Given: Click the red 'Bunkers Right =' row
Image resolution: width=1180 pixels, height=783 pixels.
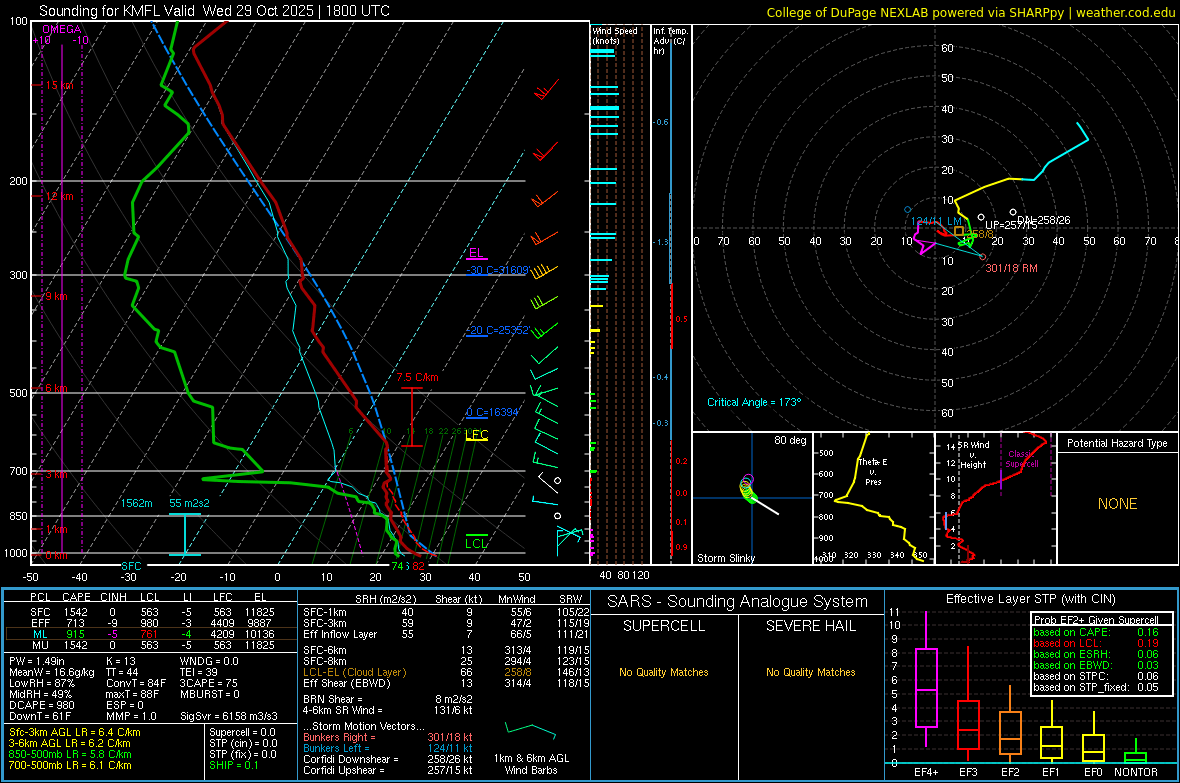Looking at the screenshot, I should click(x=388, y=737).
